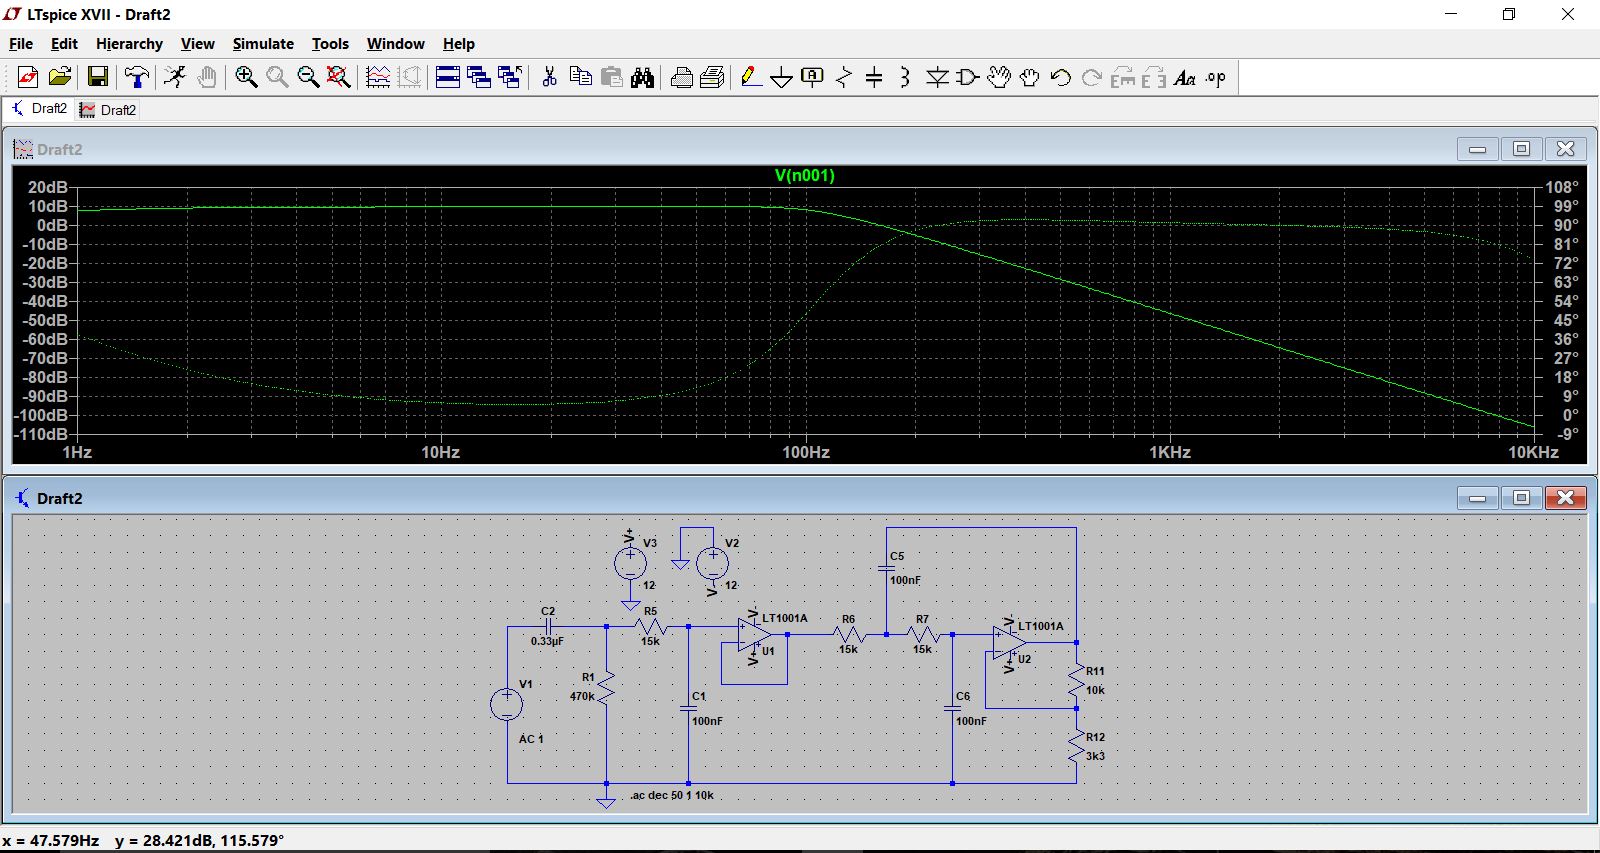Select the Text Aa tool
The image size is (1600, 853).
click(x=1185, y=77)
